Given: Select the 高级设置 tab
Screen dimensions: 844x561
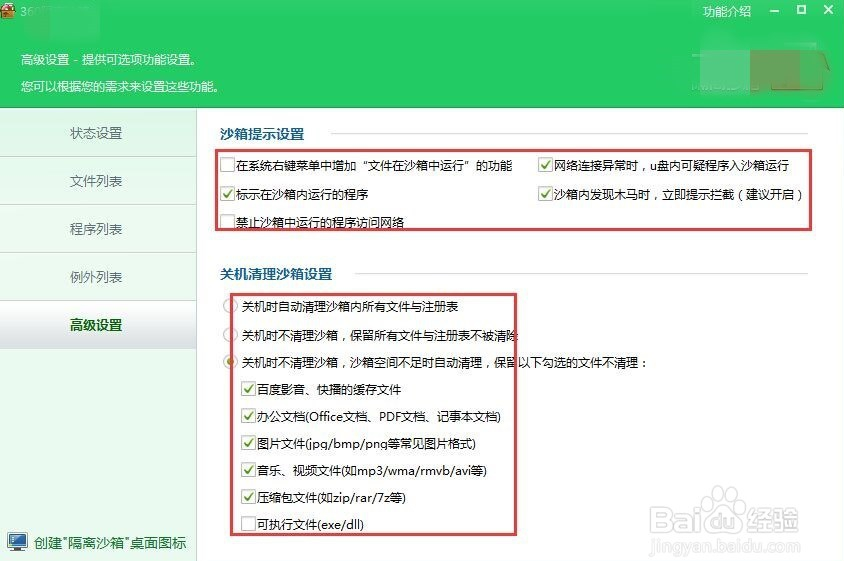Looking at the screenshot, I should [98, 325].
